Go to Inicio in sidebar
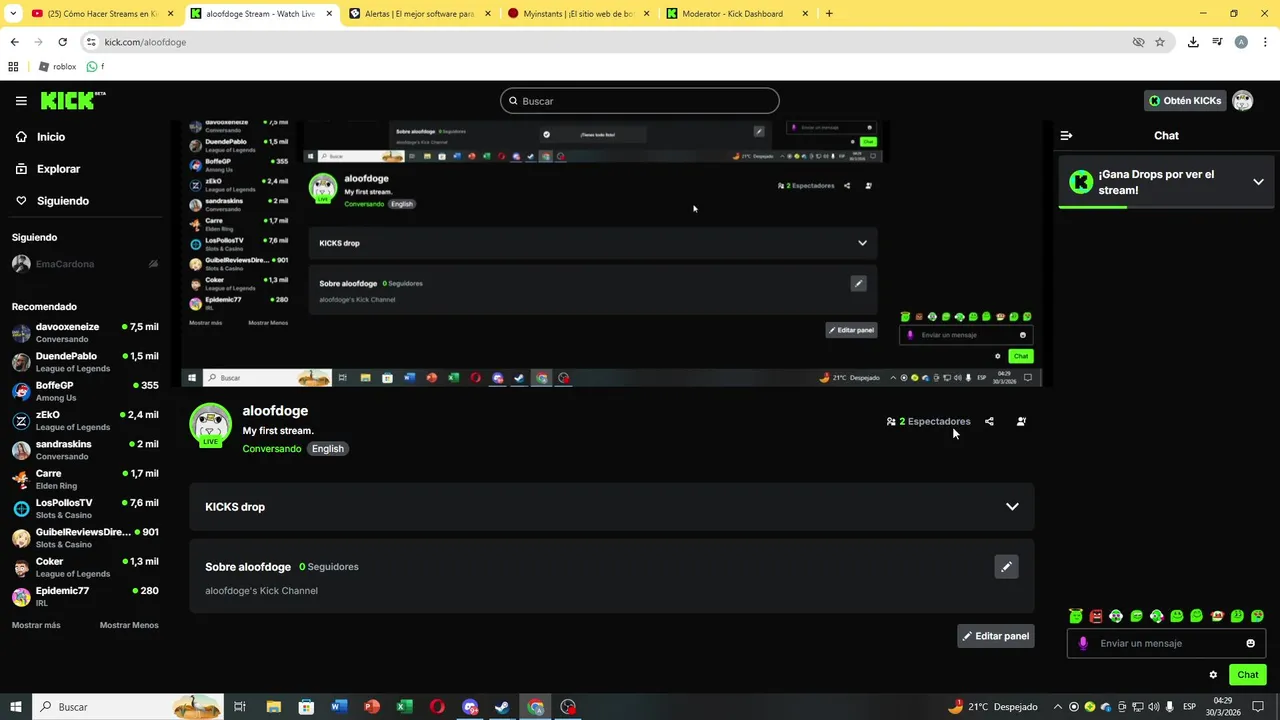The width and height of the screenshot is (1280, 720). pos(40,137)
